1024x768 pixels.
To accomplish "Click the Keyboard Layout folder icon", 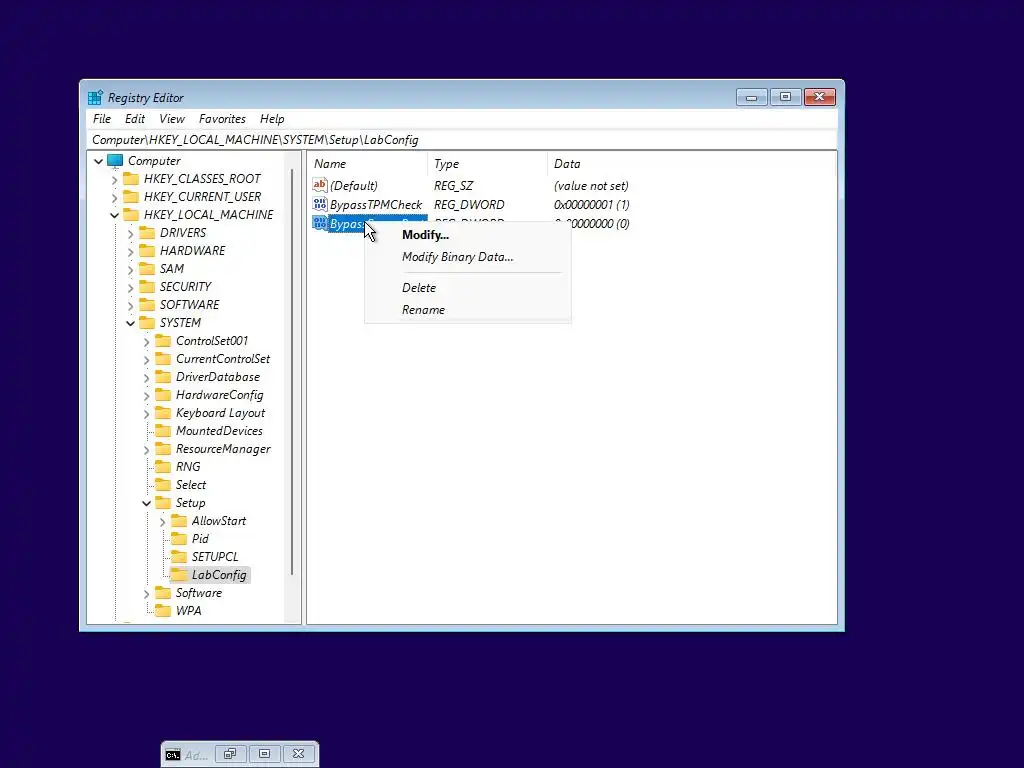I will 163,413.
